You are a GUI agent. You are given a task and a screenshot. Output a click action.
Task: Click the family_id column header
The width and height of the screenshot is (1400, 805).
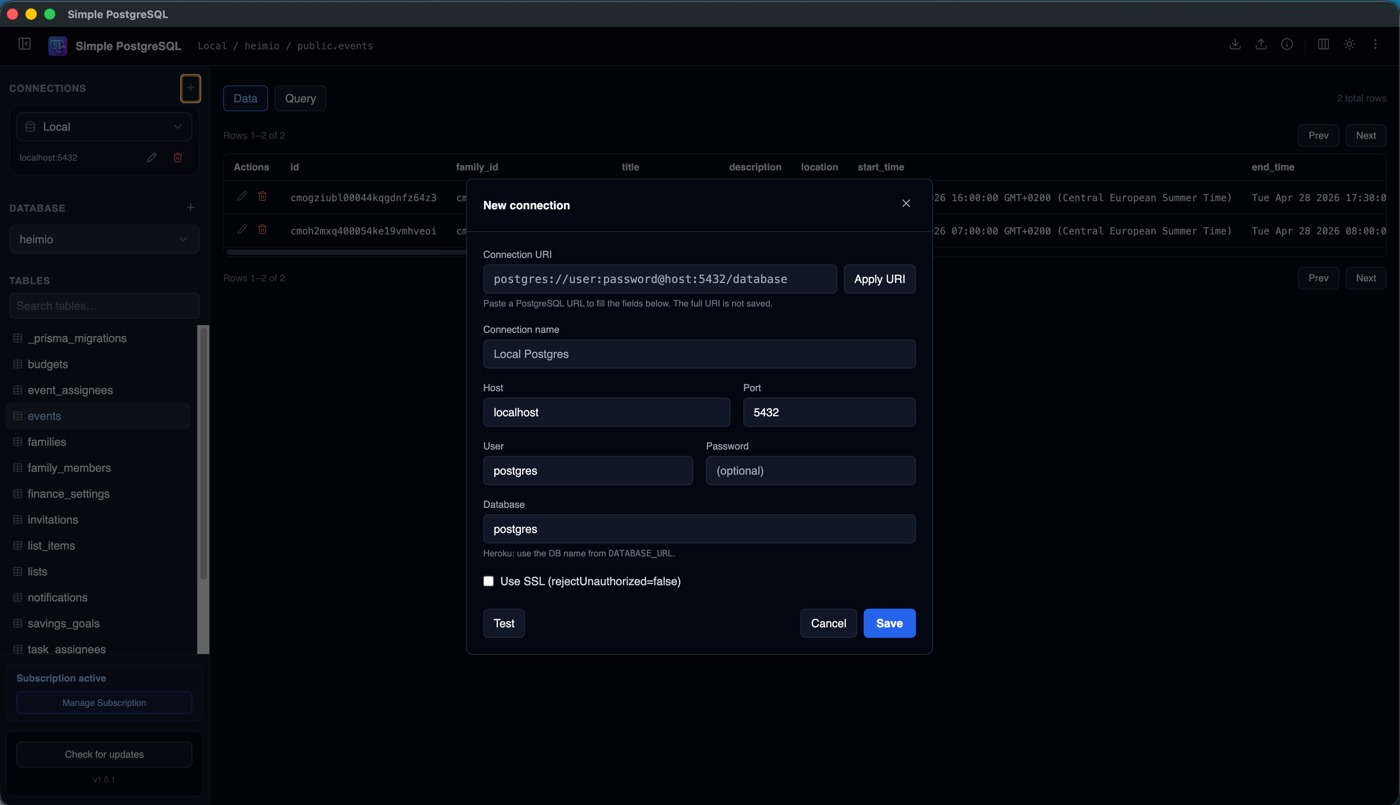pos(477,167)
